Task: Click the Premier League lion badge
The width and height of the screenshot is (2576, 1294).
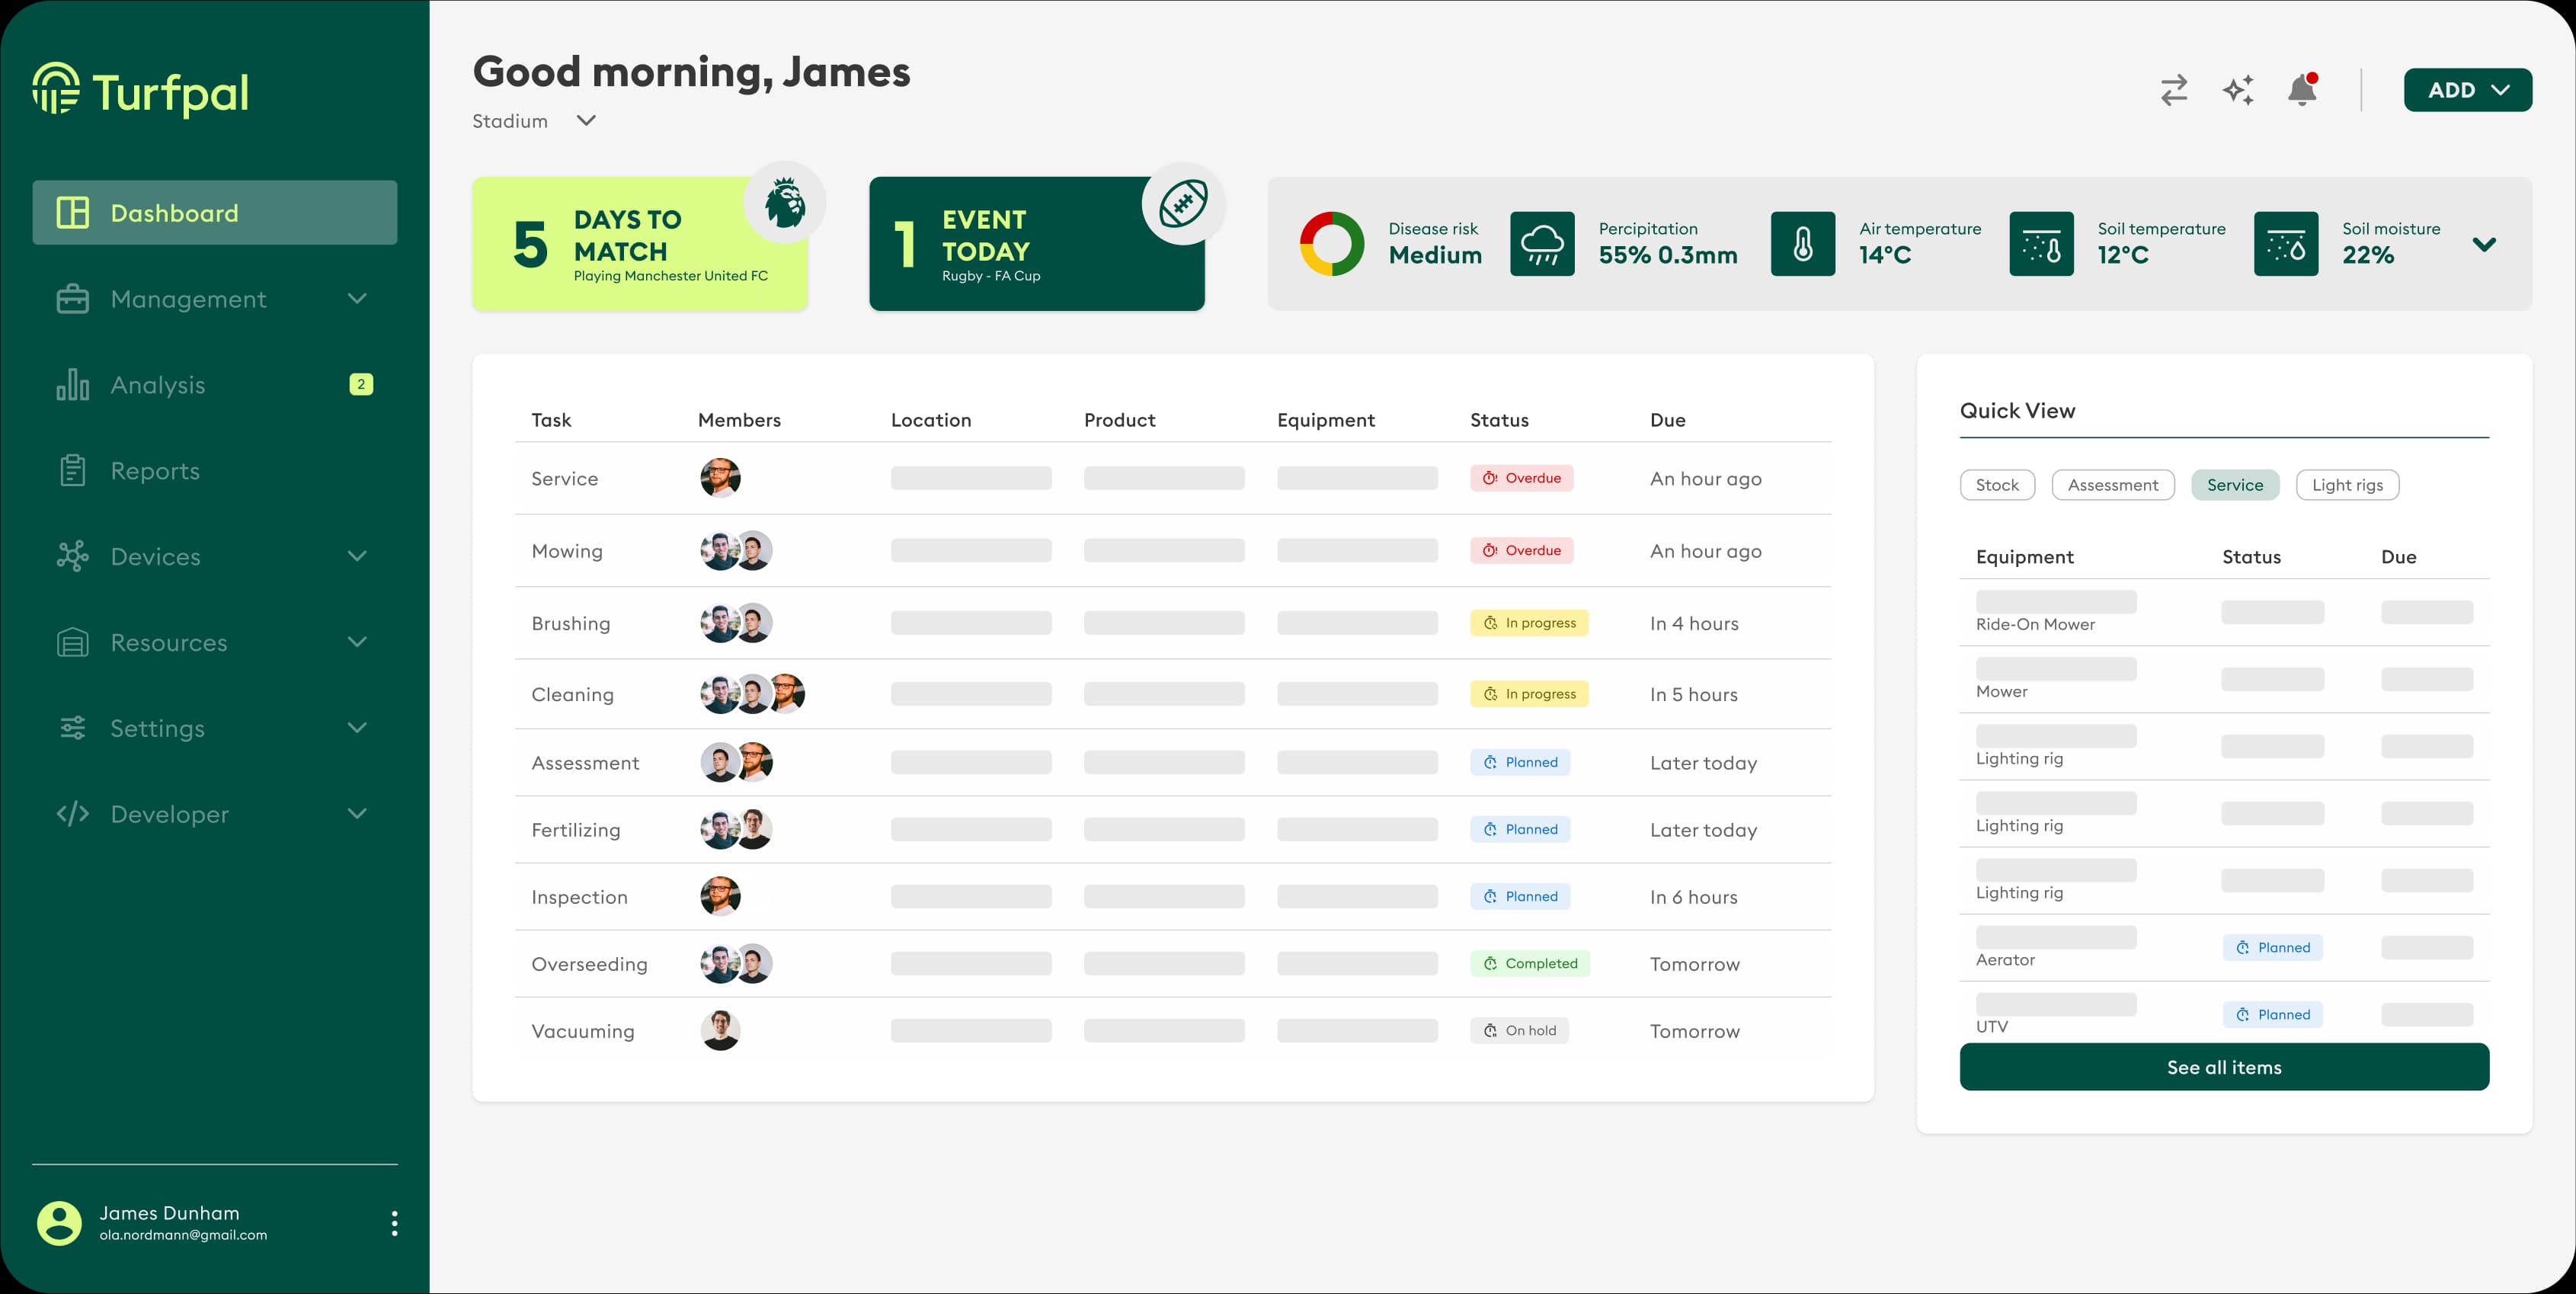Action: (785, 202)
